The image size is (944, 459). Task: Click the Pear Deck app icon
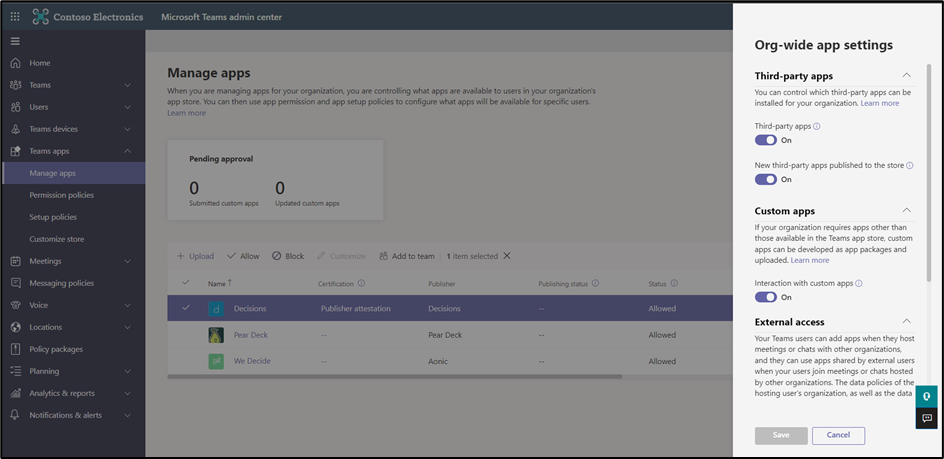coord(216,335)
